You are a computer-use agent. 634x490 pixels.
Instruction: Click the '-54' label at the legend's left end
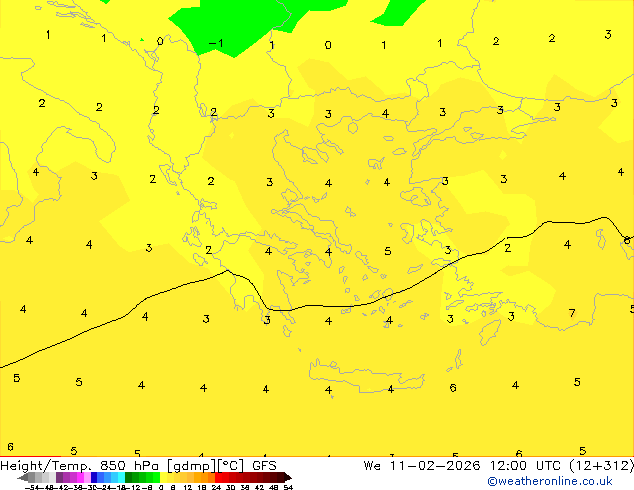click(30, 487)
